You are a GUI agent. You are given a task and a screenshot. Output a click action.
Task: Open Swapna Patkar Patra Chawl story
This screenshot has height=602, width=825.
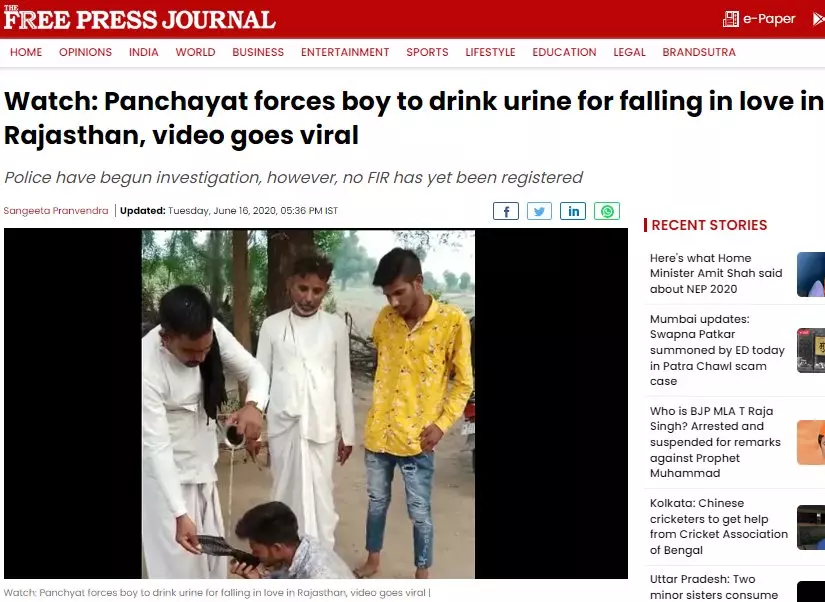717,350
